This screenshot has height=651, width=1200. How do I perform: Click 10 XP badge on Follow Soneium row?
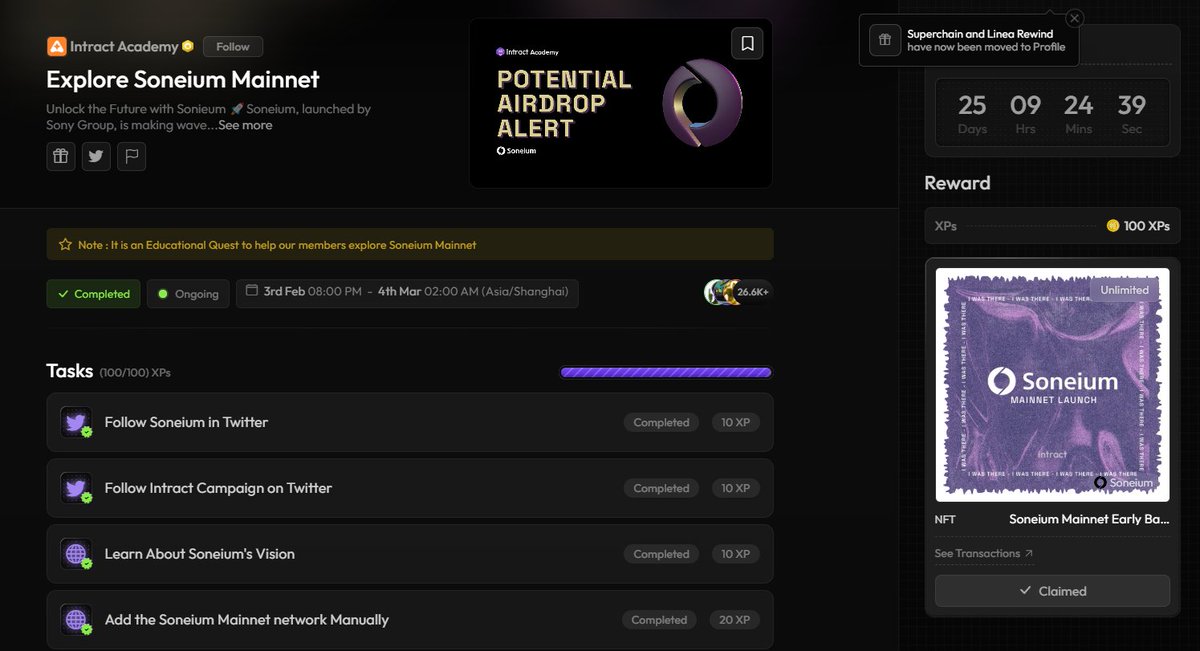(735, 422)
